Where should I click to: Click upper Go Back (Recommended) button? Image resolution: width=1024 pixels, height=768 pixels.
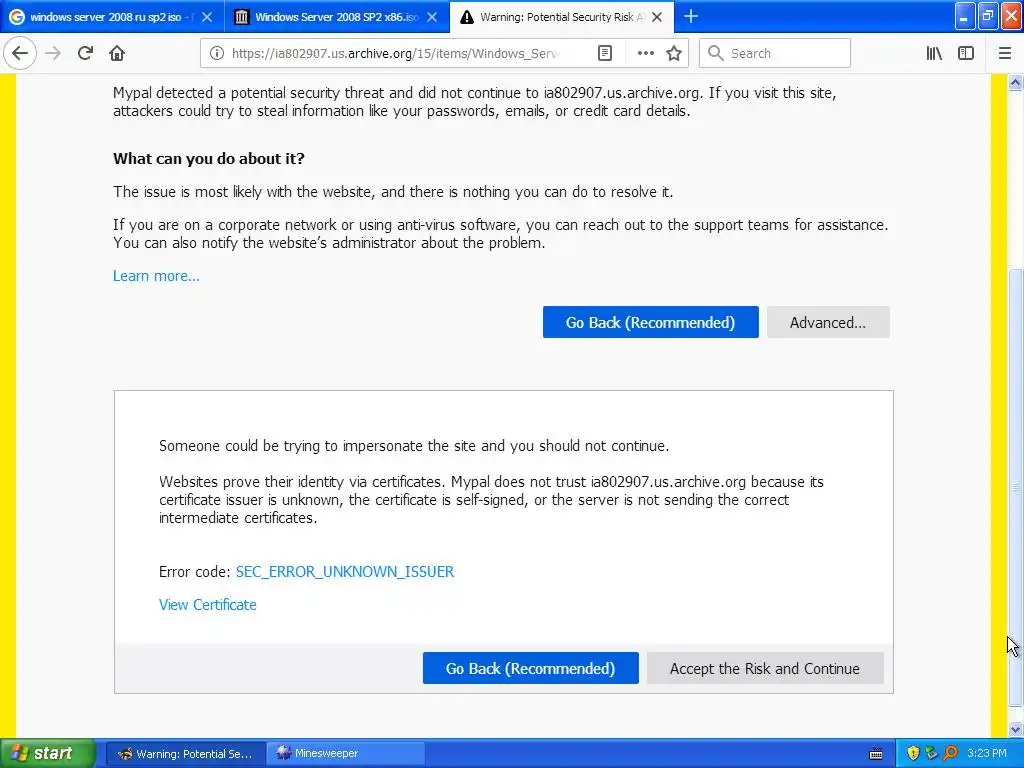coord(650,322)
